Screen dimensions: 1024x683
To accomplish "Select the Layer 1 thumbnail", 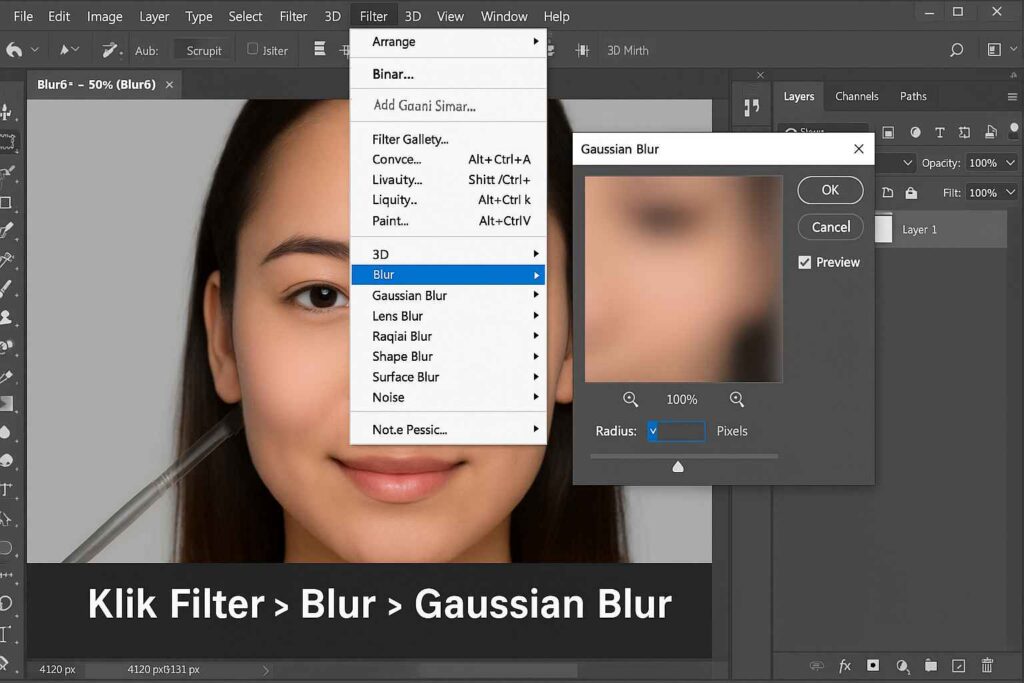I will [x=883, y=229].
